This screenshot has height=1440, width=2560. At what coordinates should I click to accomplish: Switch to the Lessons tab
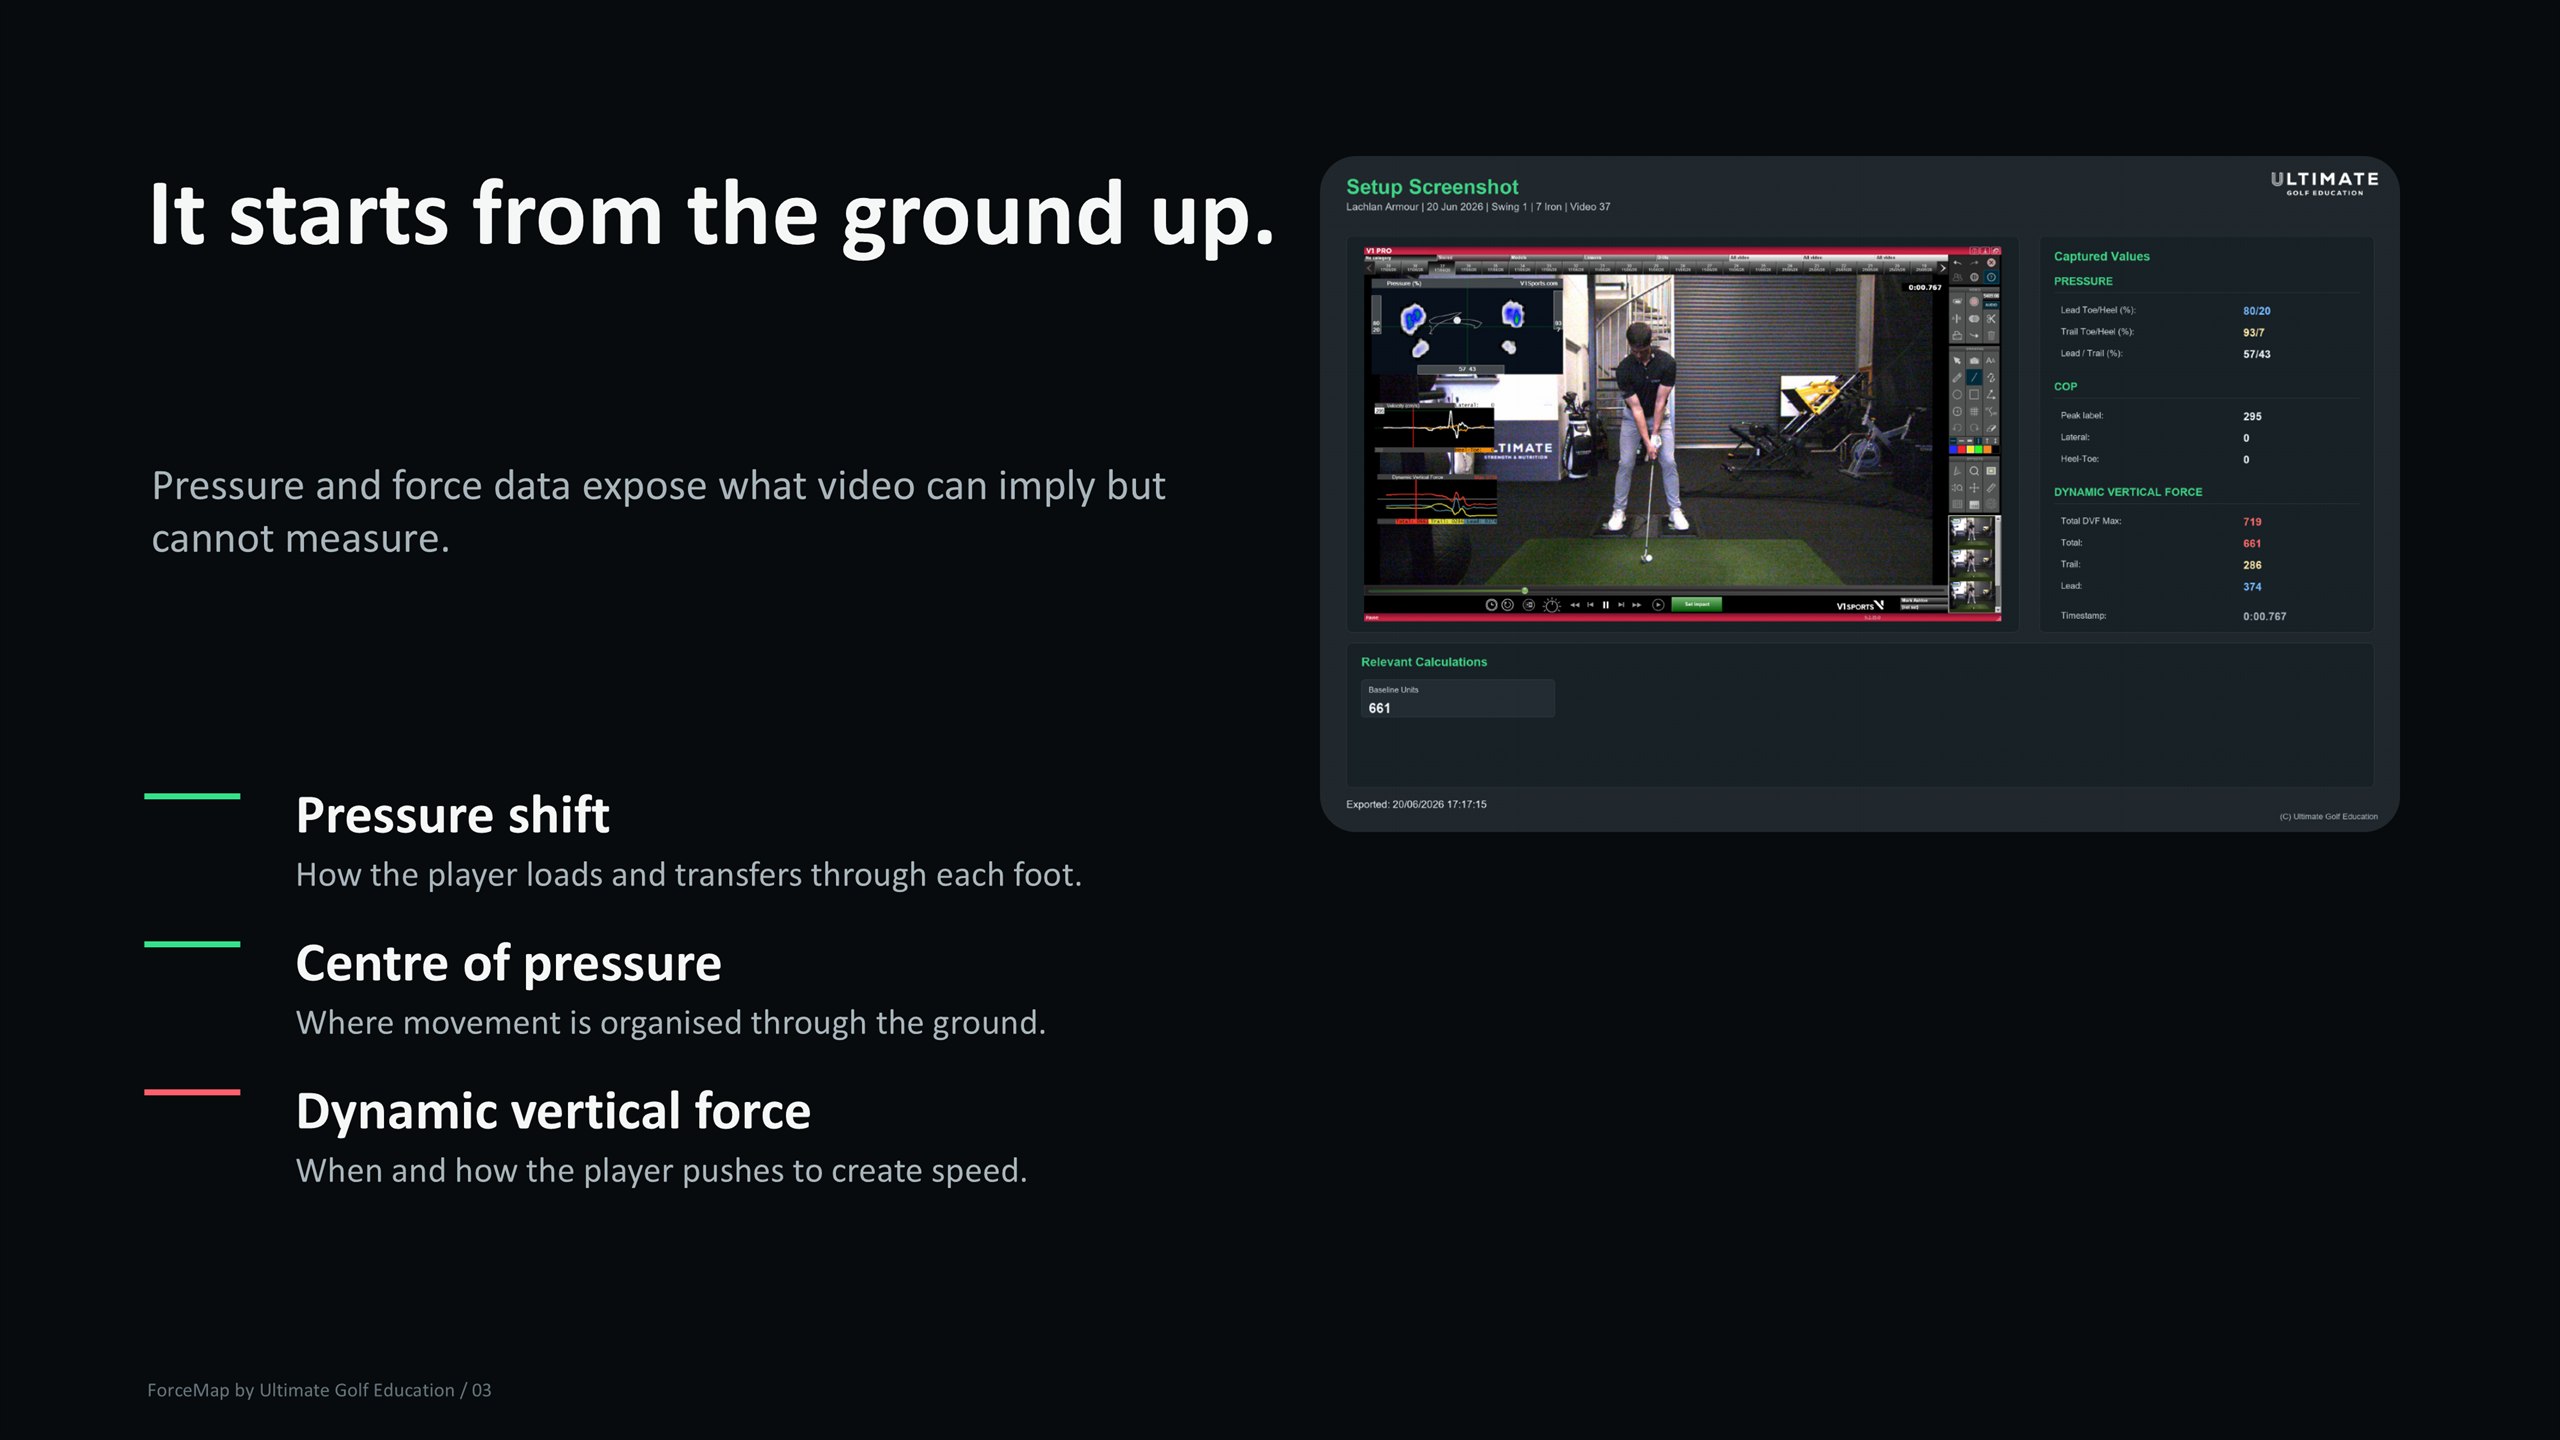(x=1620, y=258)
